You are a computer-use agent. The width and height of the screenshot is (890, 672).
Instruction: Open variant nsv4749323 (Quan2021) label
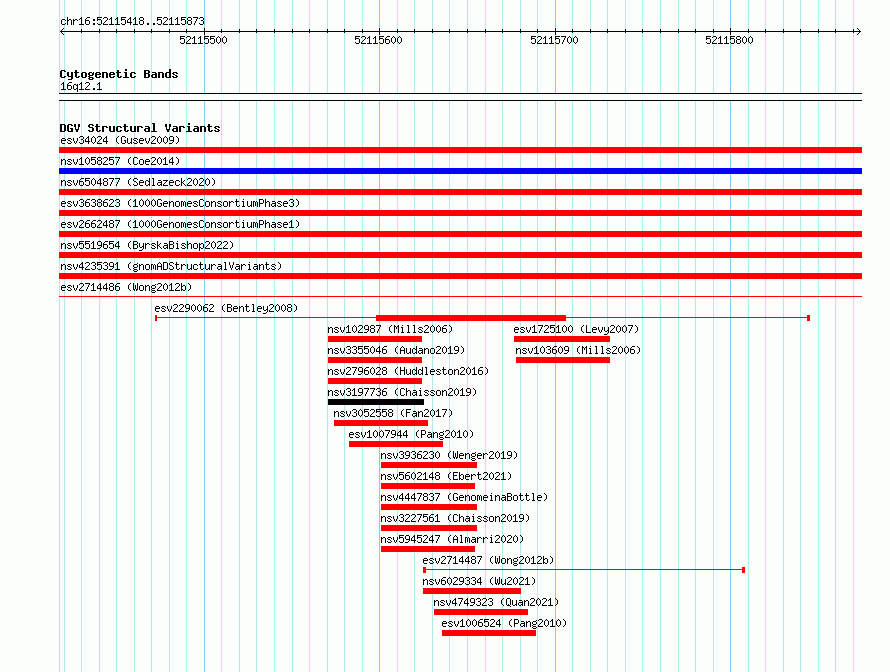point(496,602)
